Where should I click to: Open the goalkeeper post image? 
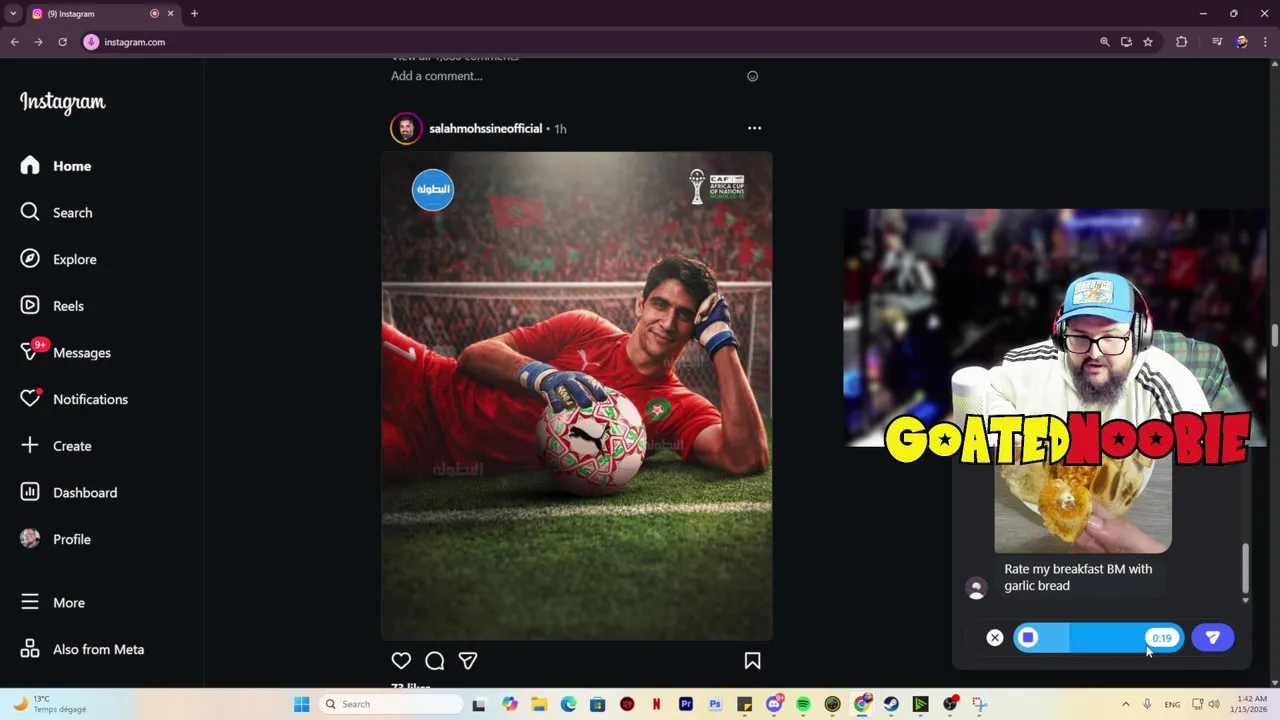point(577,396)
